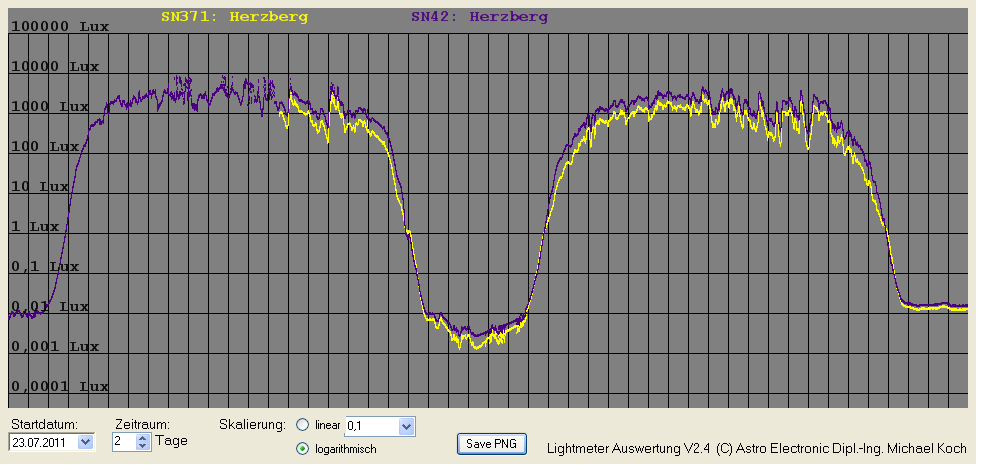The width and height of the screenshot is (981, 476).
Task: Open the Startdatum date dropdown arrow
Action: (86, 442)
